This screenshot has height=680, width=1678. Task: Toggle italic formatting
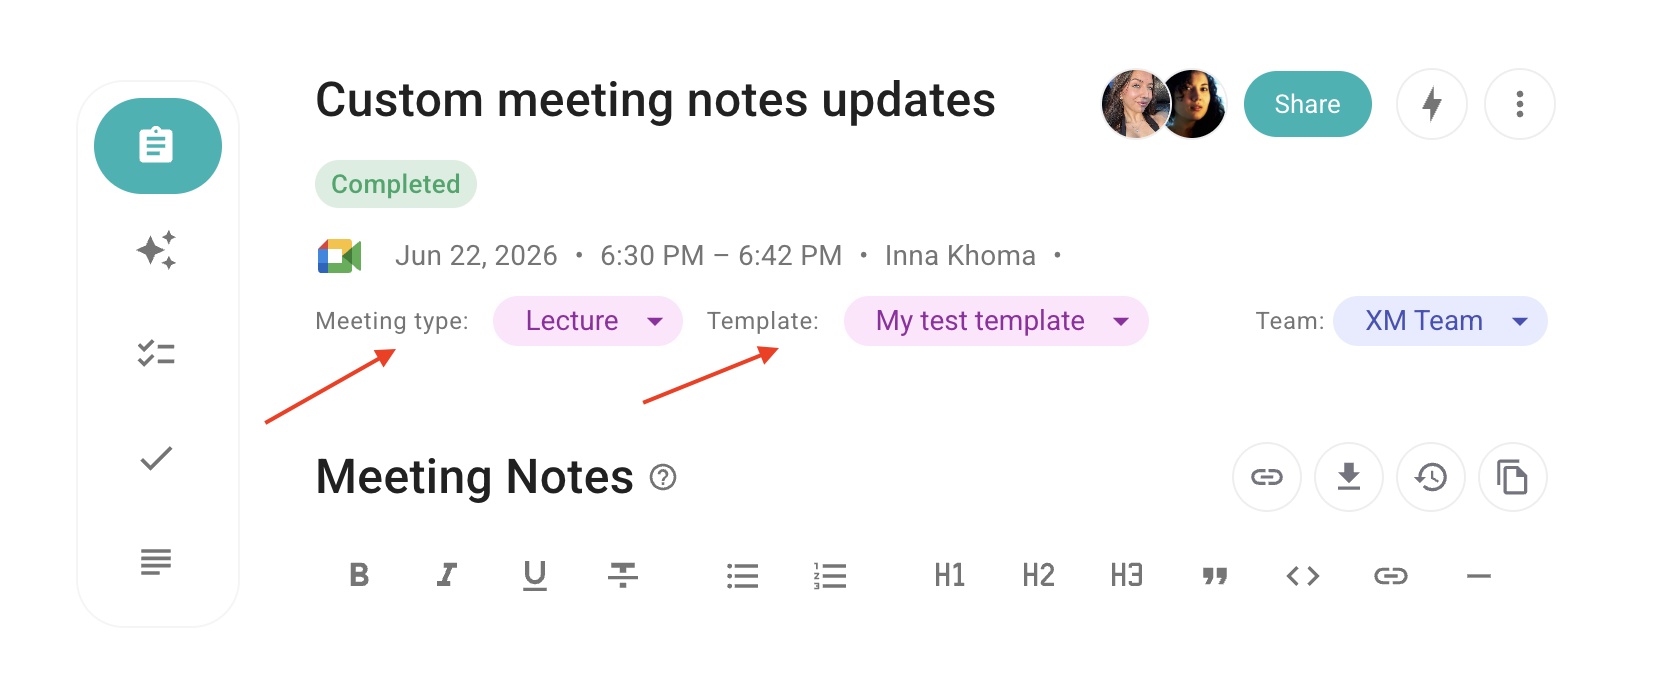coord(447,575)
